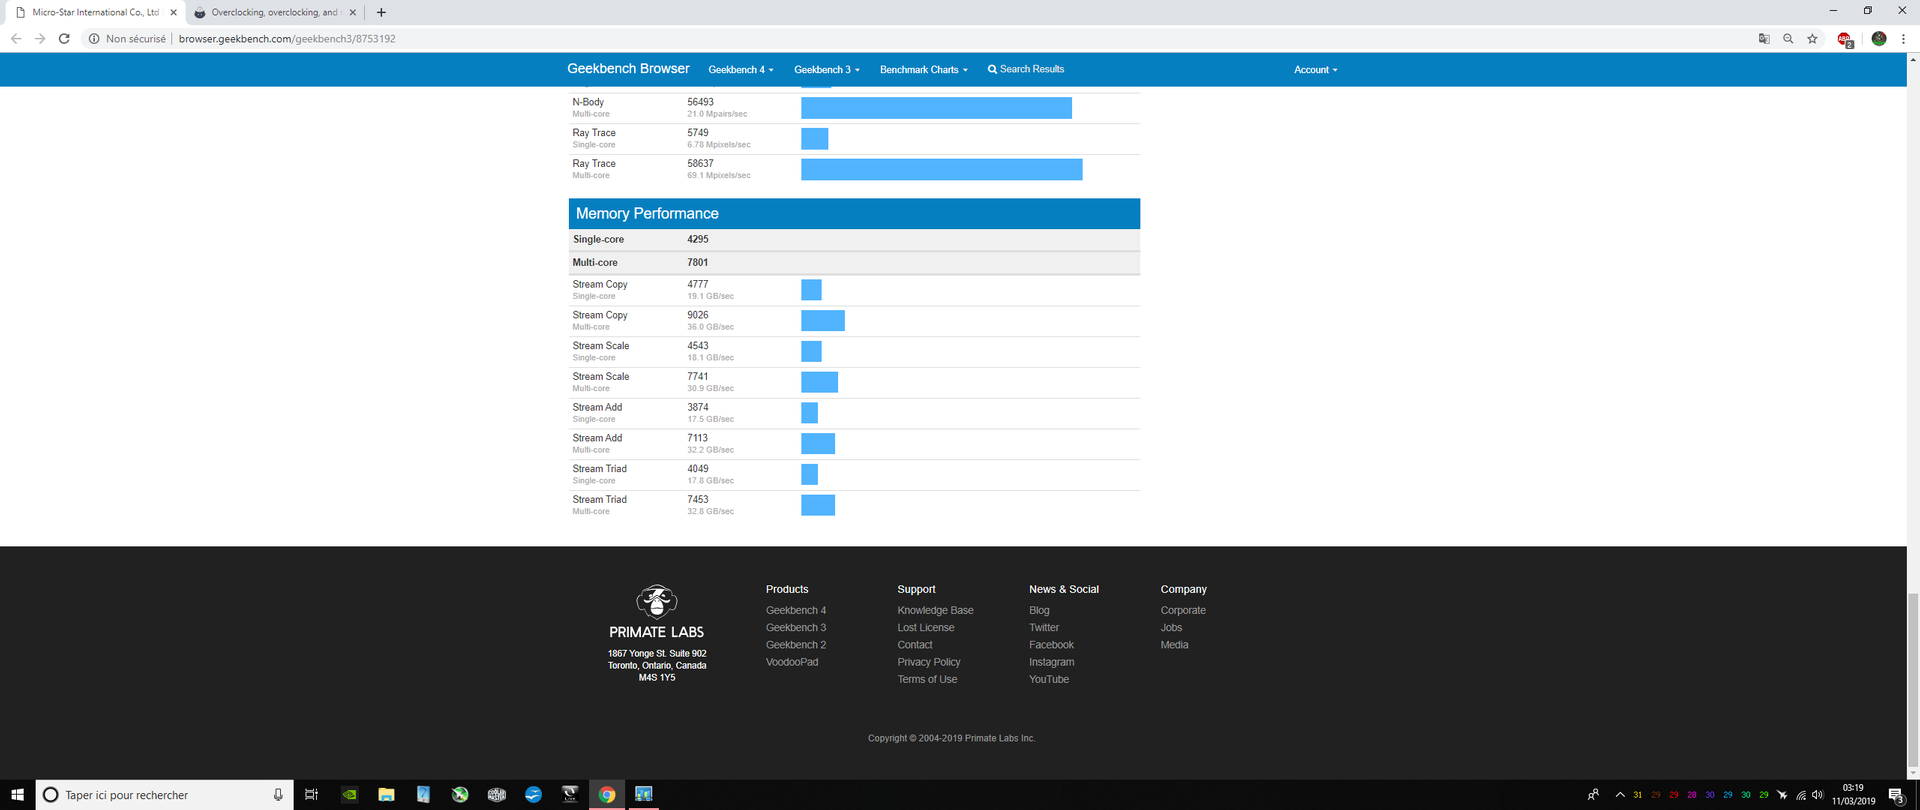Open a new browser tab

coord(381,12)
